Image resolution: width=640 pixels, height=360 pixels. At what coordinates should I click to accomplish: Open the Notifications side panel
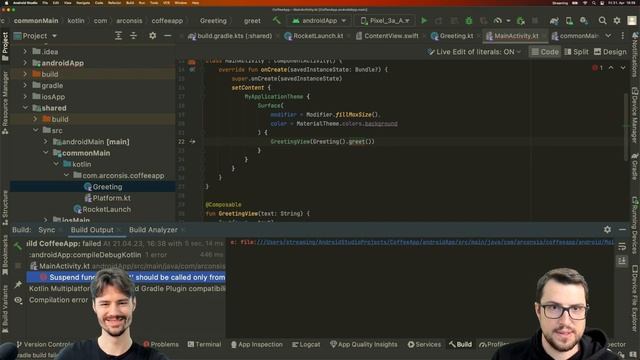635,55
